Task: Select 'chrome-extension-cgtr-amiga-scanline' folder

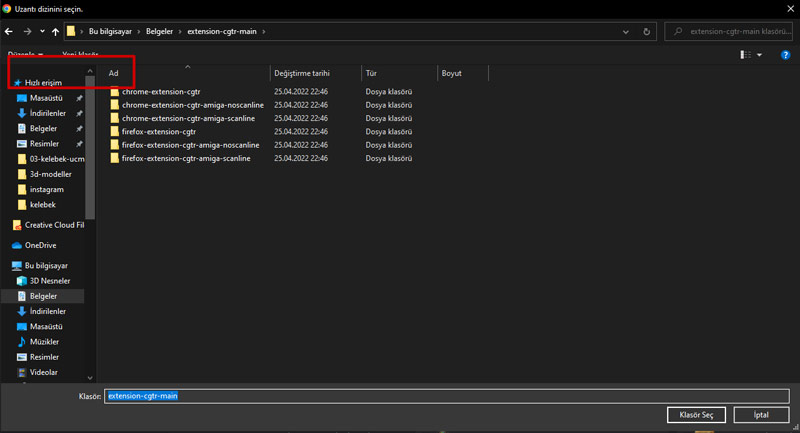Action: [188, 118]
